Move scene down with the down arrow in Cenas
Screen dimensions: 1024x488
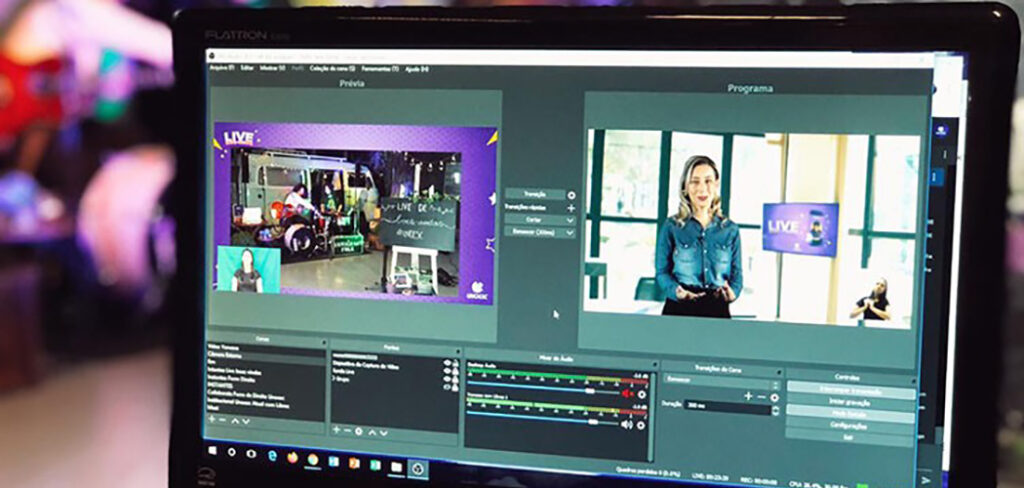pyautogui.click(x=246, y=421)
